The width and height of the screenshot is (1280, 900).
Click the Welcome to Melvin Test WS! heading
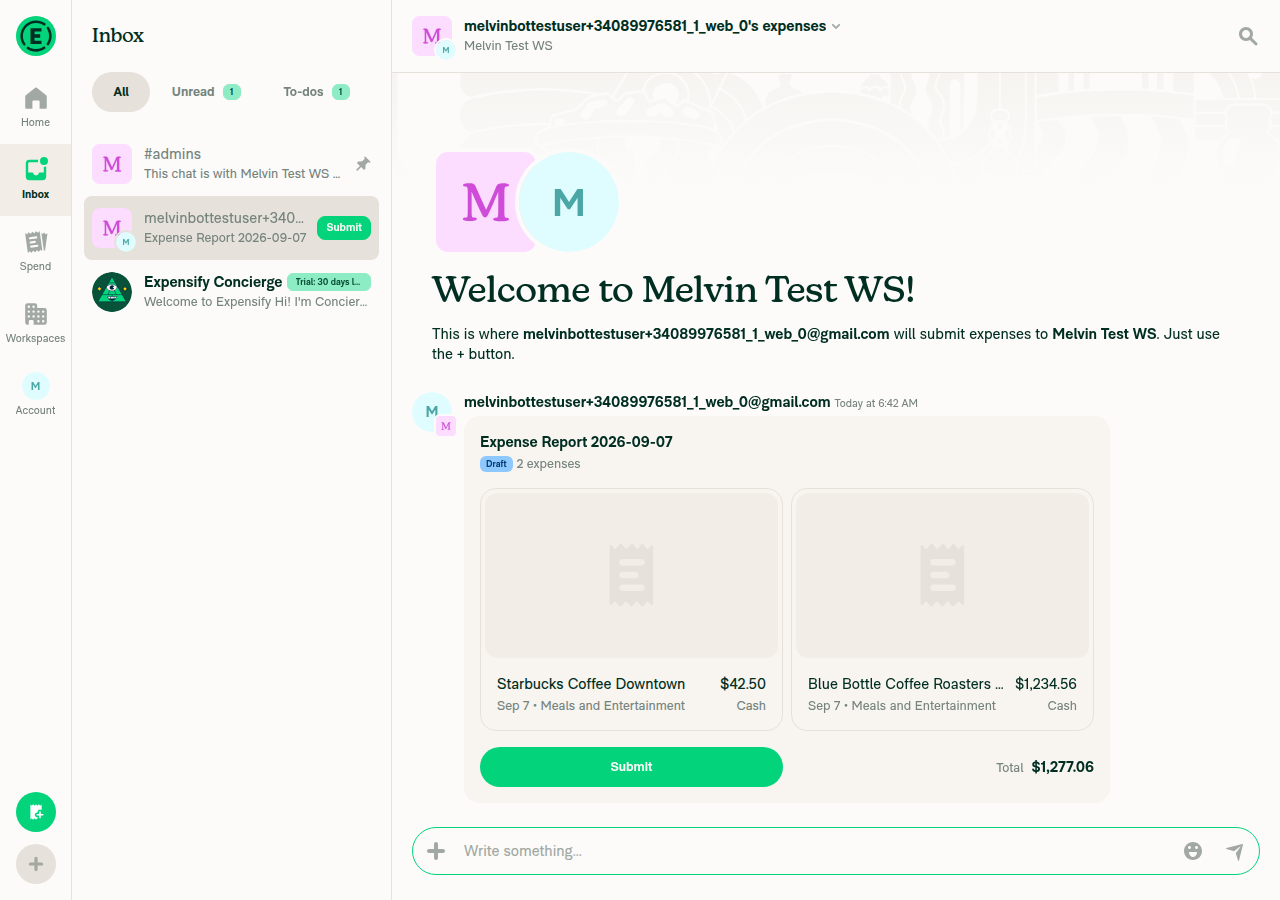(x=673, y=289)
